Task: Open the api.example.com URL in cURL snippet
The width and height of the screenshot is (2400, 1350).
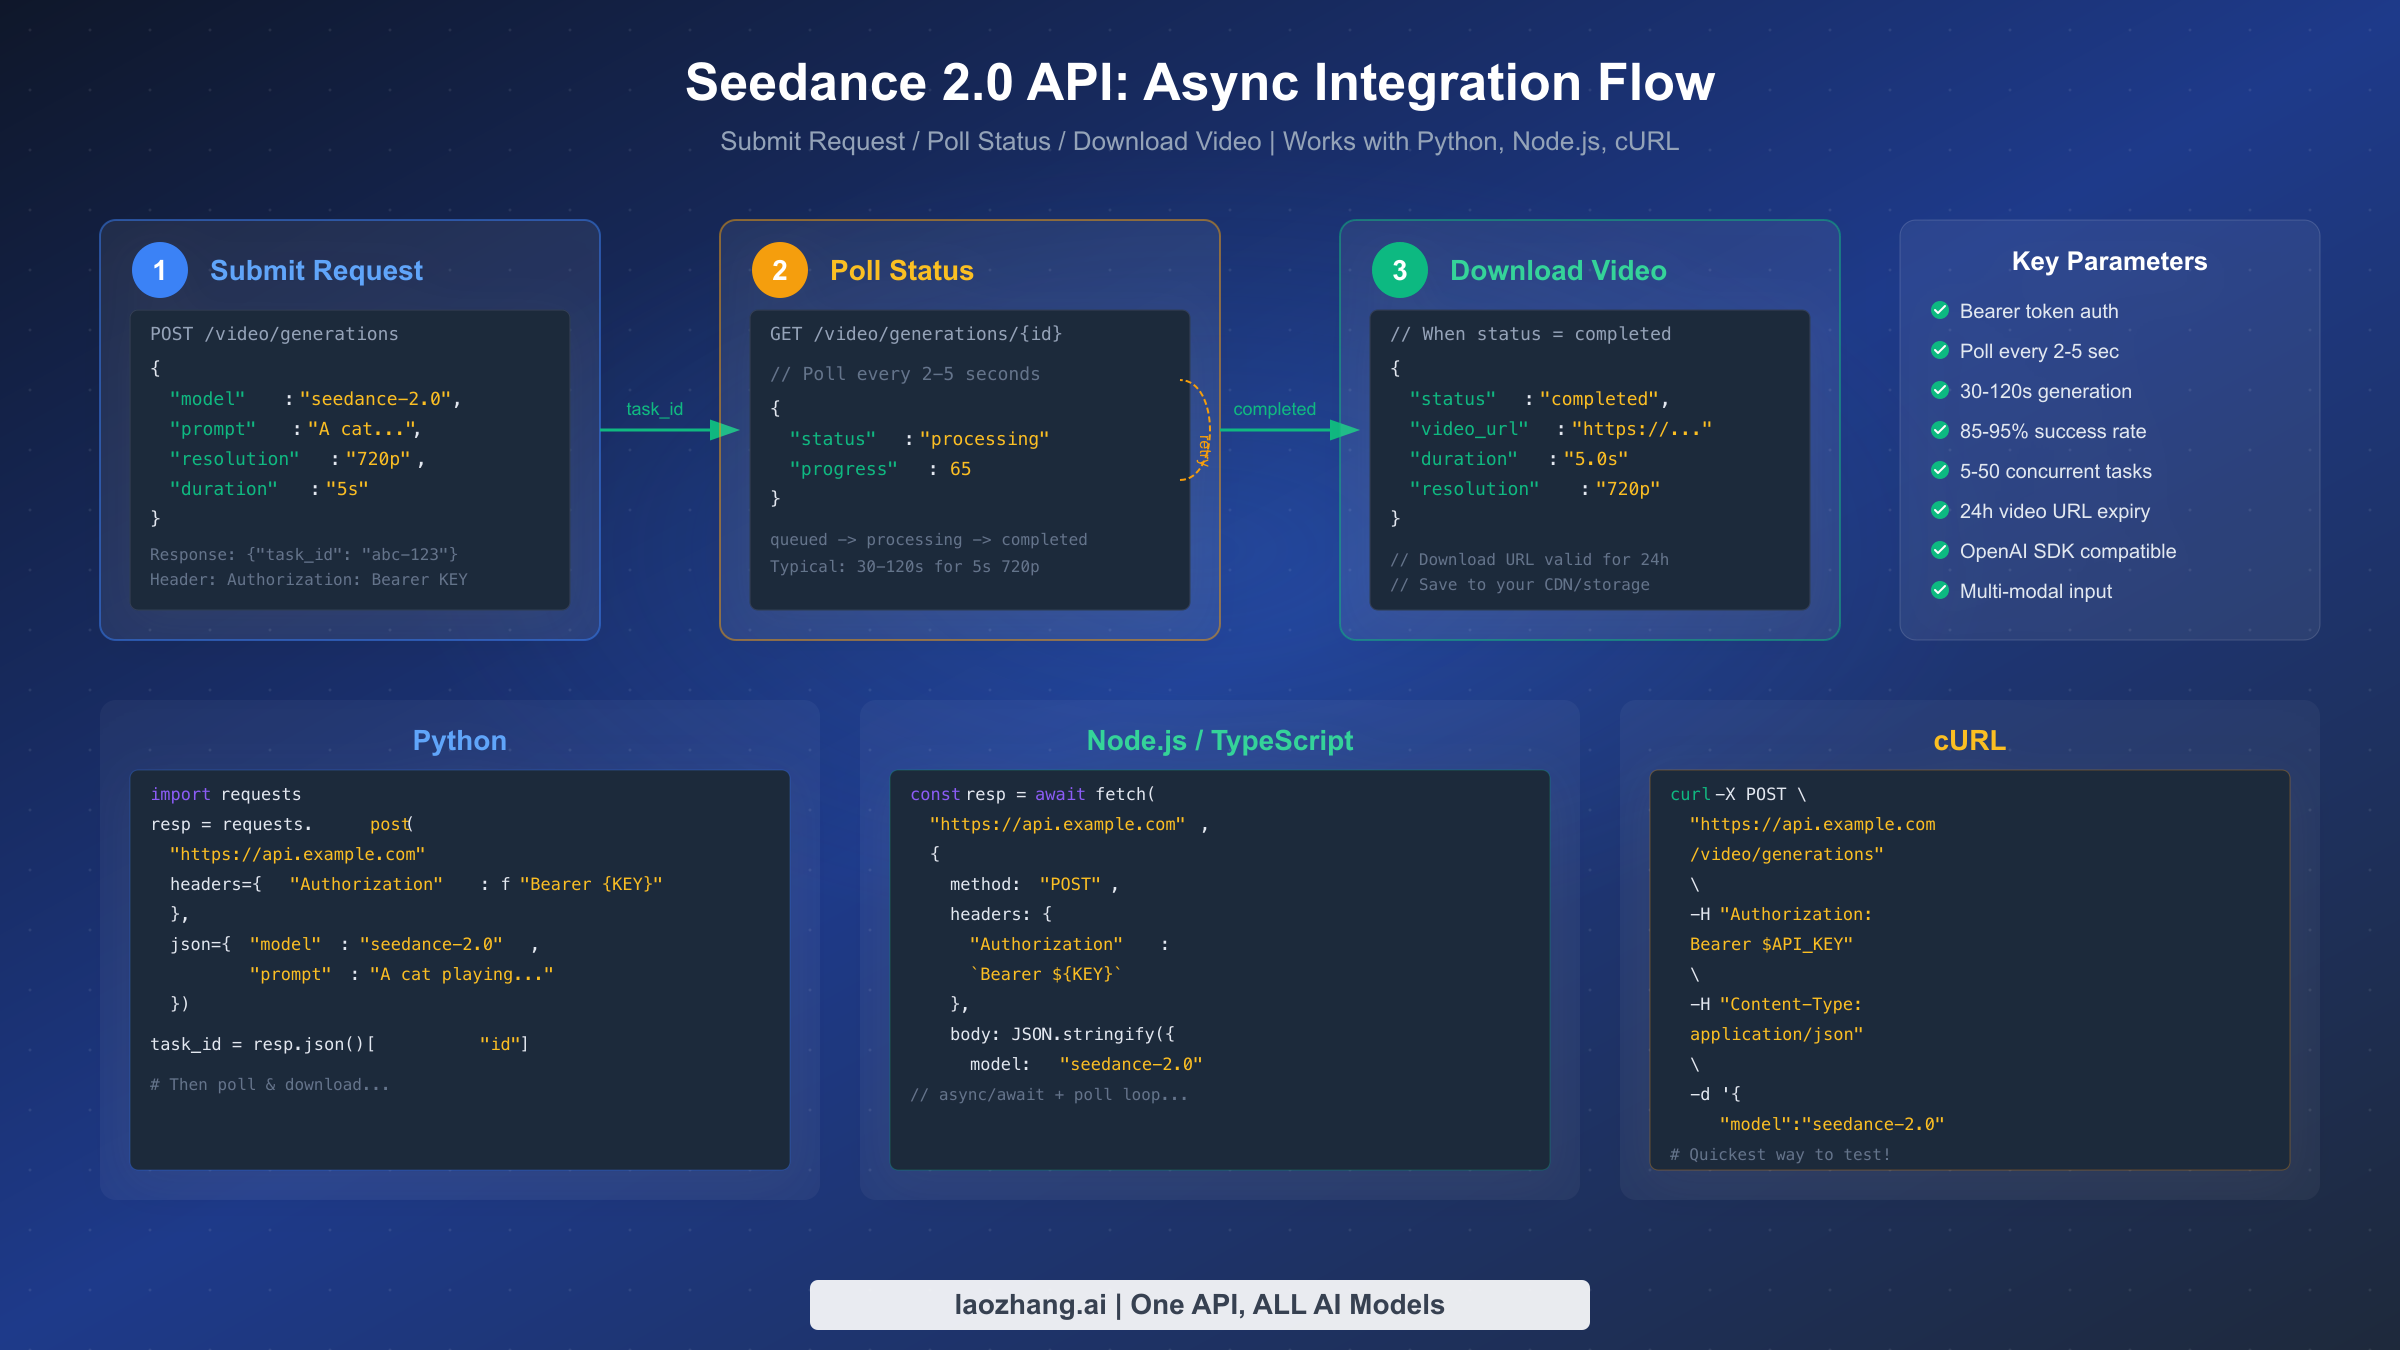Action: pyautogui.click(x=1812, y=824)
